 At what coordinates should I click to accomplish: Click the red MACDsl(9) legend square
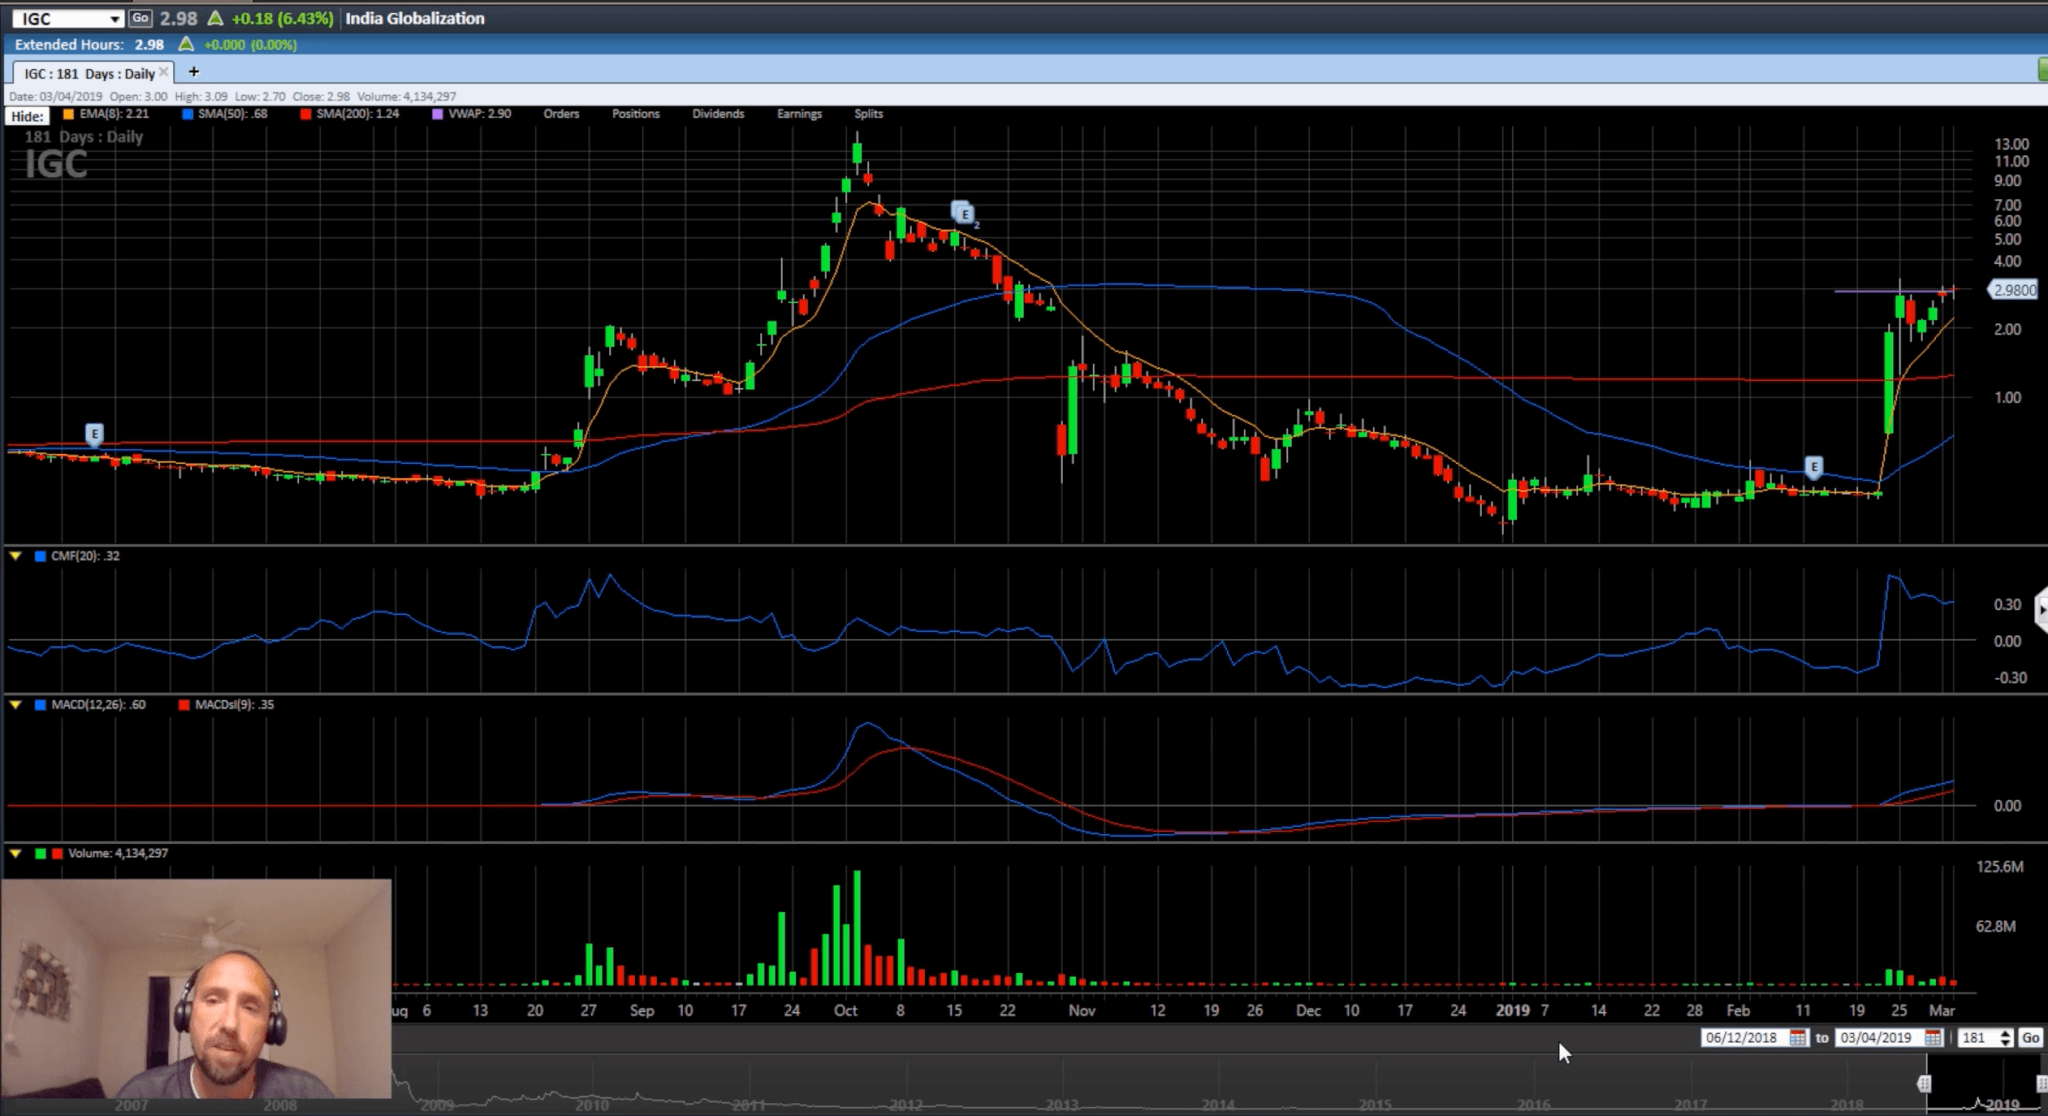pyautogui.click(x=184, y=705)
